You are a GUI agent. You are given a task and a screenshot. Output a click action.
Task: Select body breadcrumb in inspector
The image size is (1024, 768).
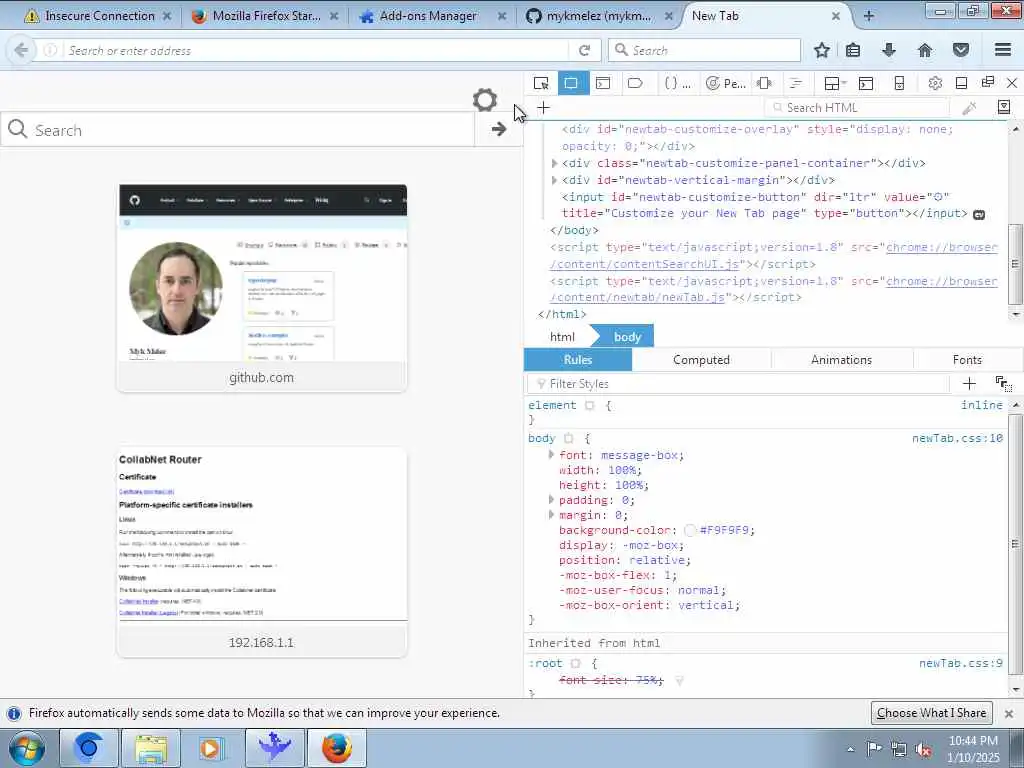pyautogui.click(x=626, y=337)
